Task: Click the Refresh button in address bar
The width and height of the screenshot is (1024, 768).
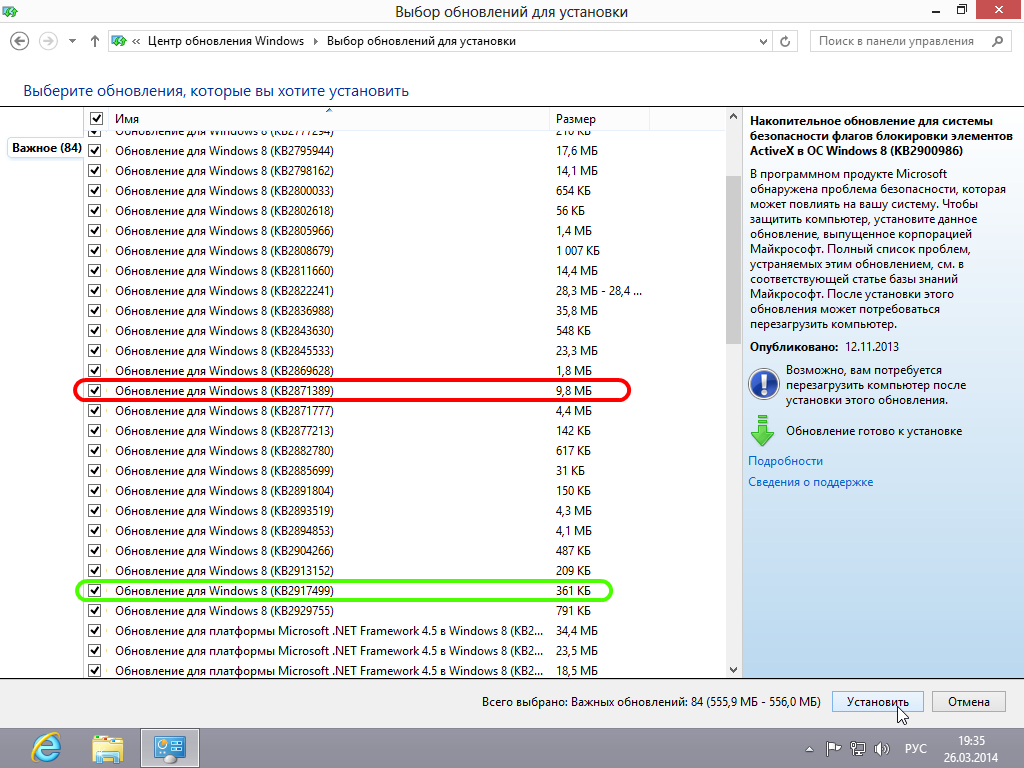Action: (x=785, y=41)
